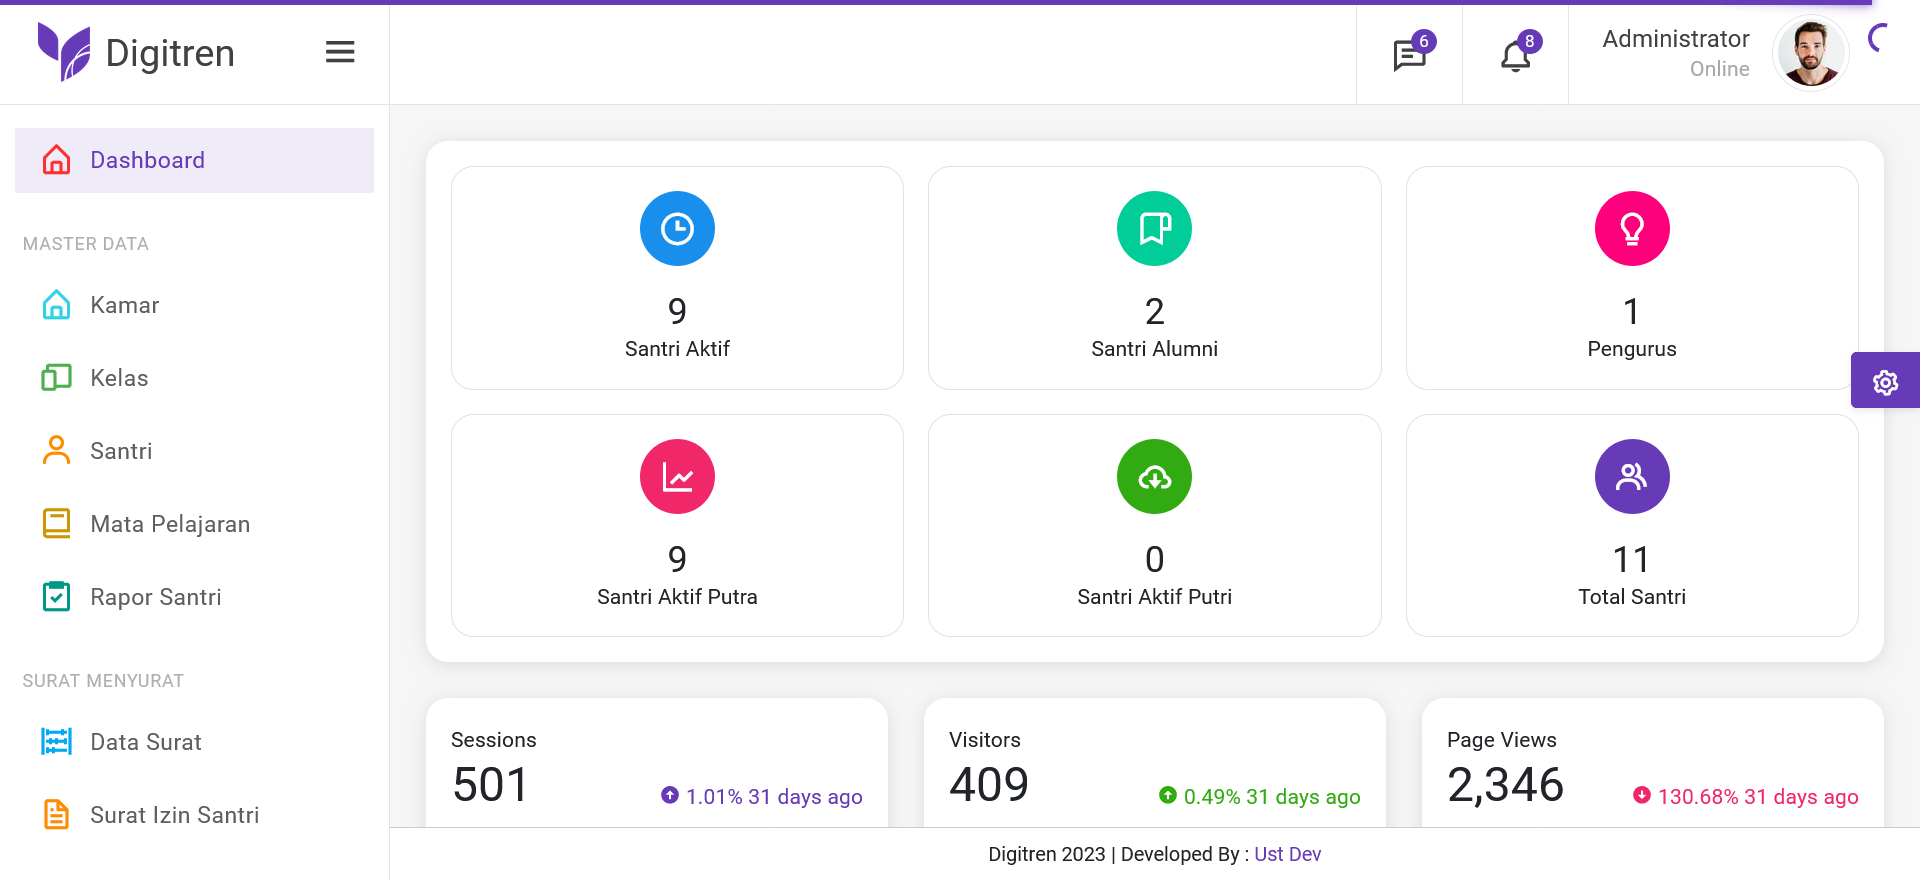
Task: Click the Administrator user name
Action: coord(1676,39)
